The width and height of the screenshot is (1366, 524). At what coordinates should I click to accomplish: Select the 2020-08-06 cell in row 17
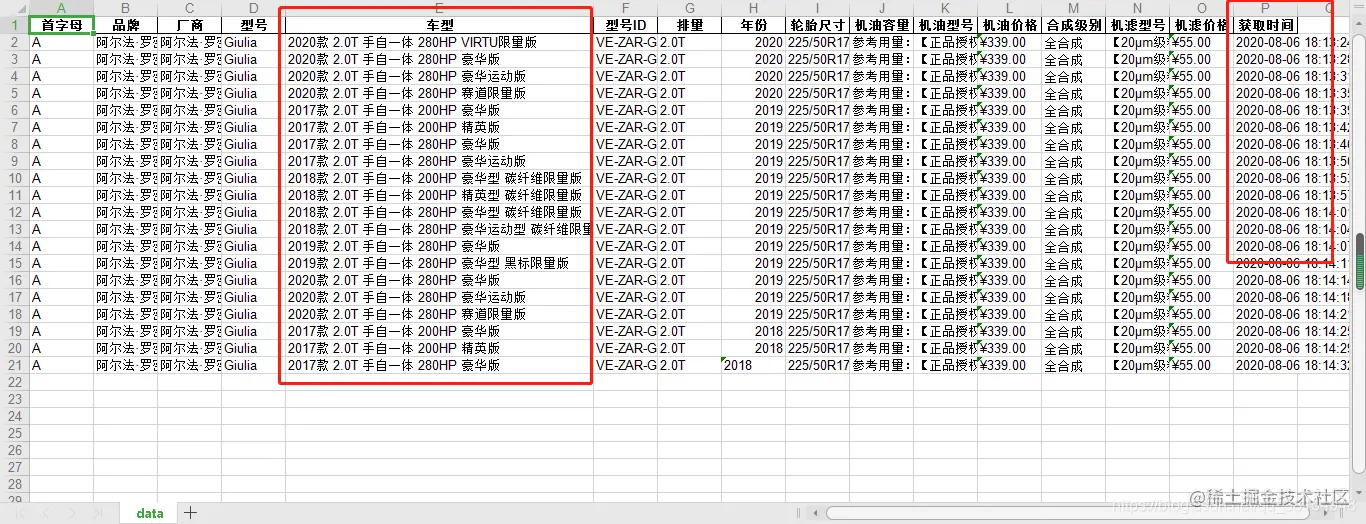pyautogui.click(x=1265, y=297)
